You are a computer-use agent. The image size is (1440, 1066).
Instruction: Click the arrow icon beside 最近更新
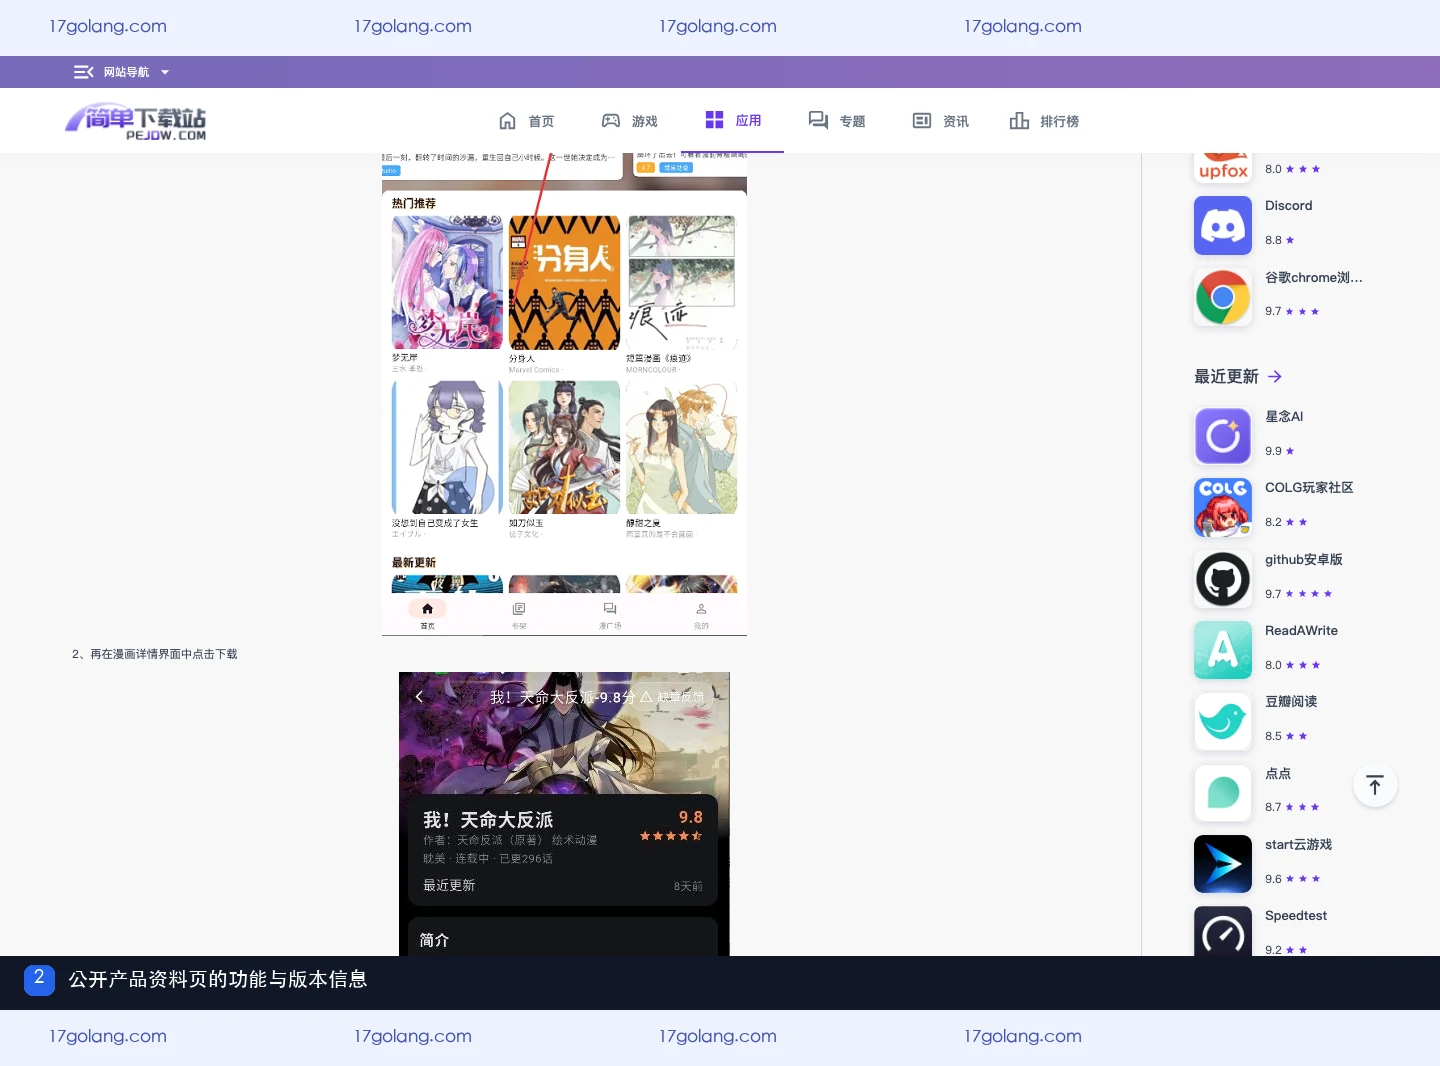point(1275,377)
